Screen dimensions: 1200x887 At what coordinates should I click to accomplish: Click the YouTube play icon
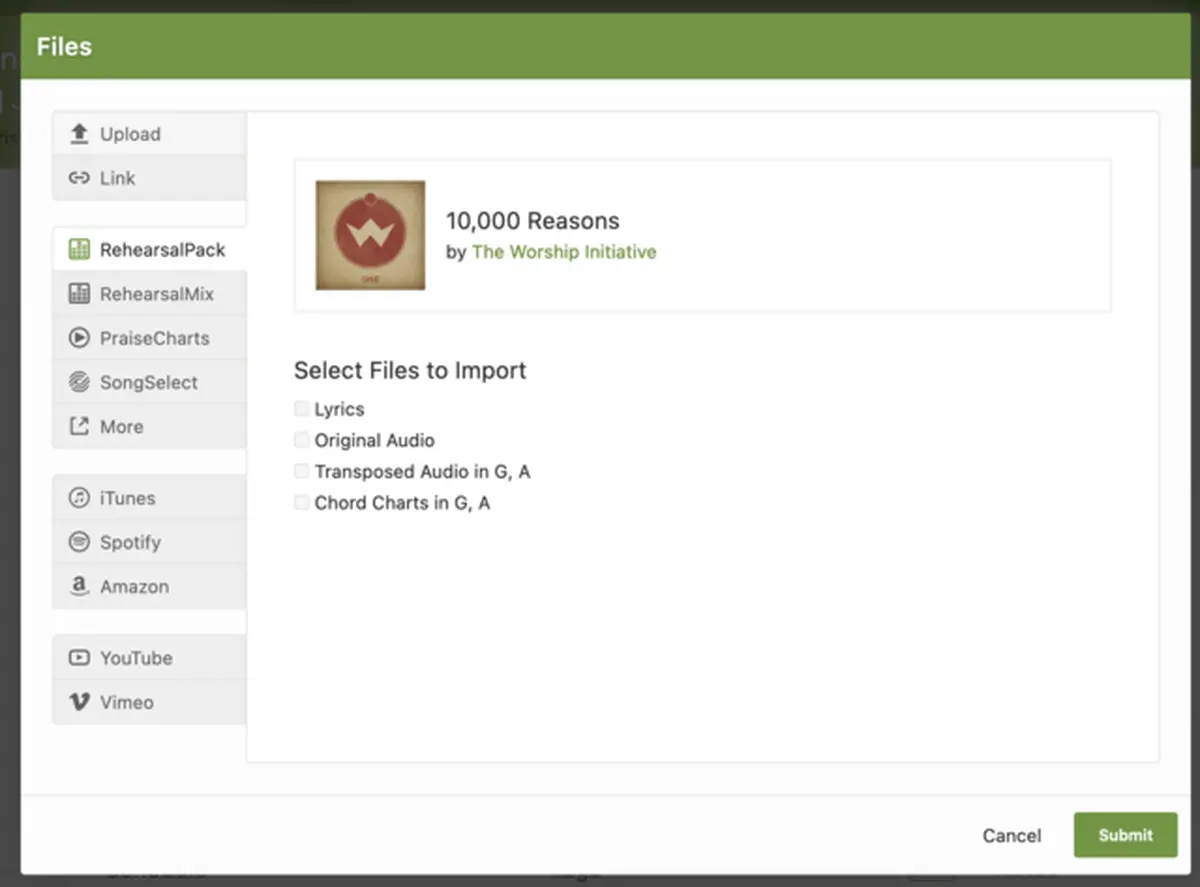[x=79, y=657]
